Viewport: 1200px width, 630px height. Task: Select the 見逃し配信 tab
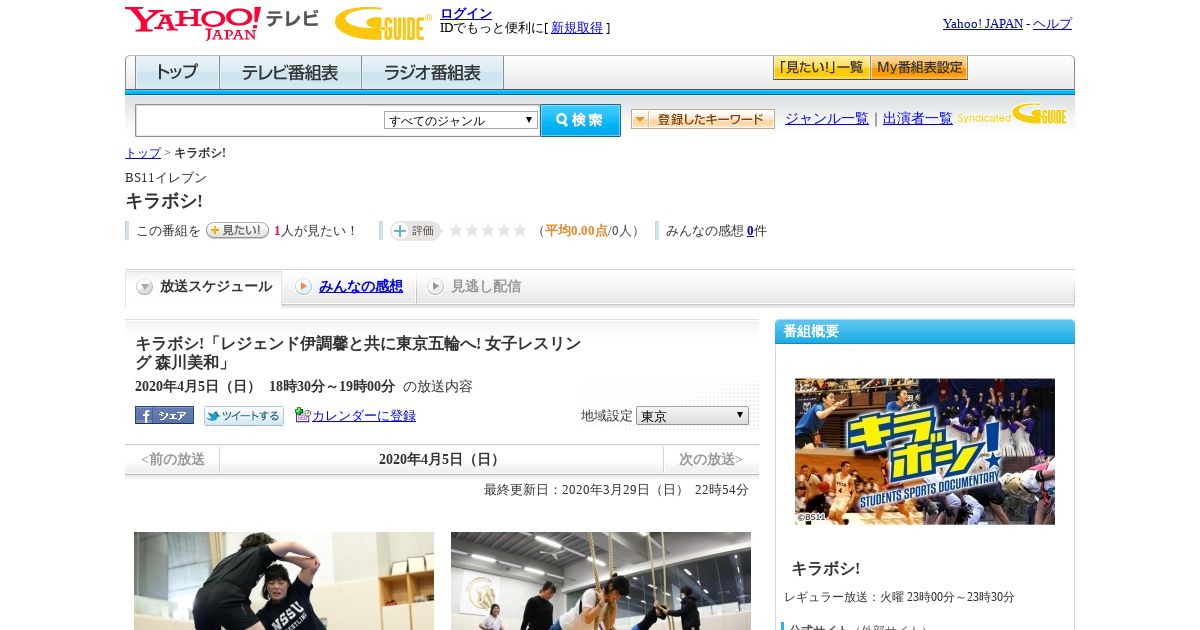click(x=486, y=286)
